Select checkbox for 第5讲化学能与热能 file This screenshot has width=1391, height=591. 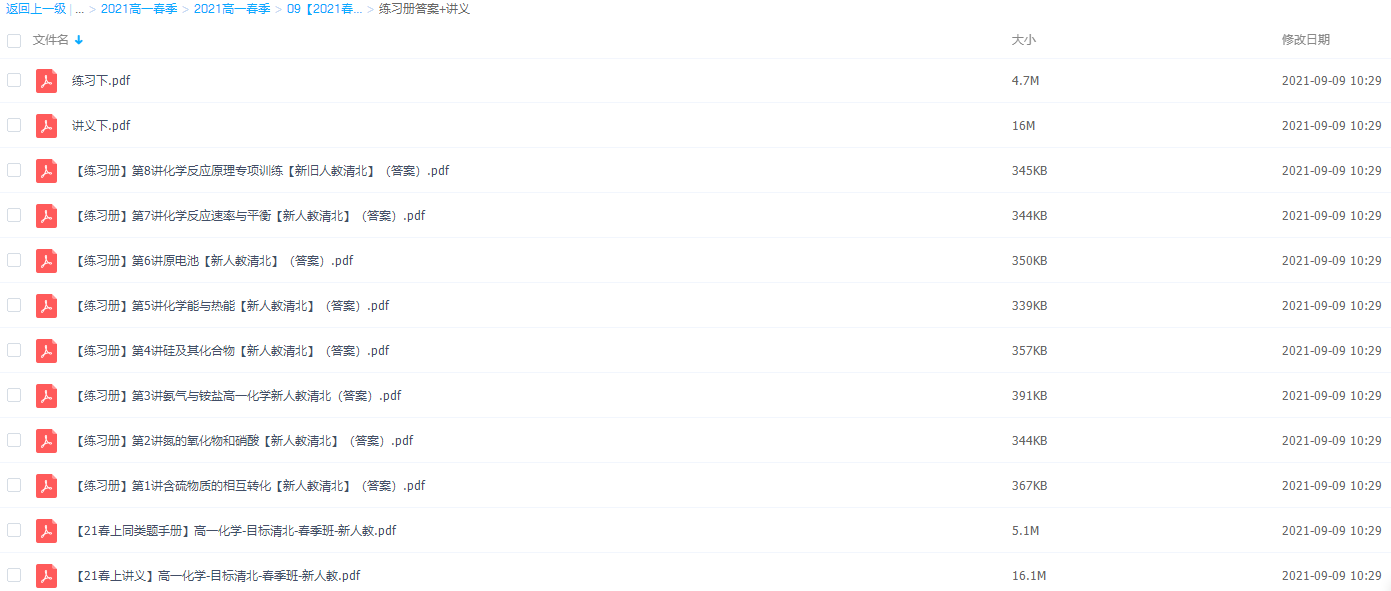click(14, 305)
